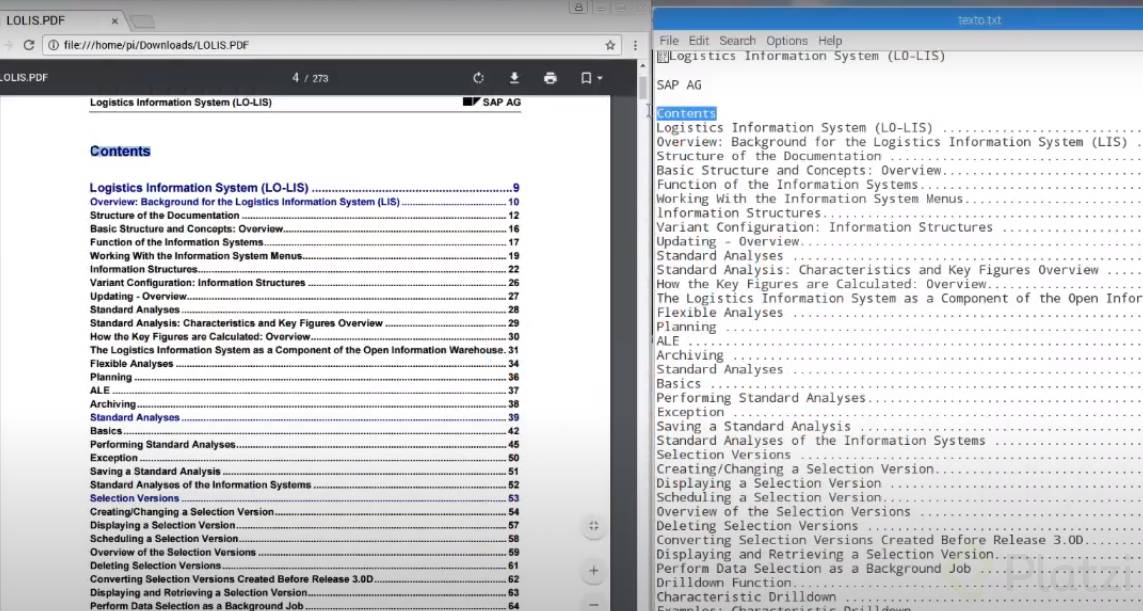1143x611 pixels.
Task: Click 'Drilldown Function' line in text editor
Action: [899, 583]
